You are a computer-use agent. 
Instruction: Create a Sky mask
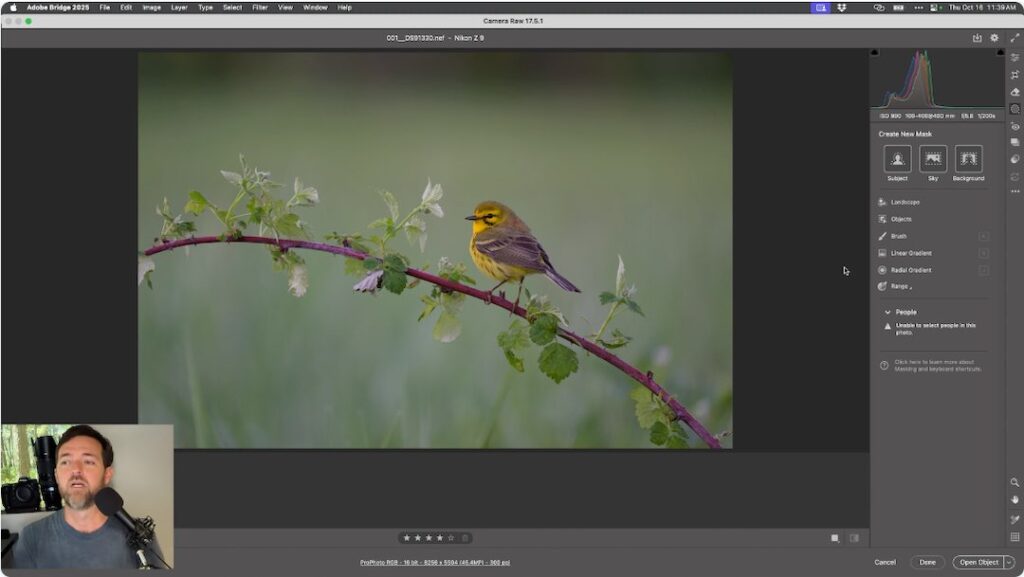coord(933,160)
